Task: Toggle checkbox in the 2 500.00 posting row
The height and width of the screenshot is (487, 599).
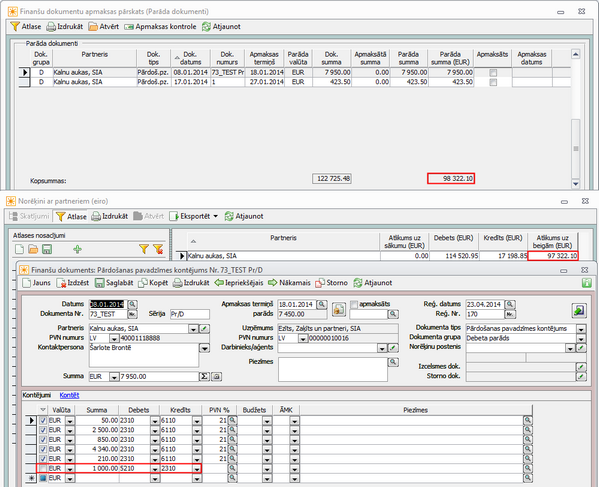Action: pos(43,430)
